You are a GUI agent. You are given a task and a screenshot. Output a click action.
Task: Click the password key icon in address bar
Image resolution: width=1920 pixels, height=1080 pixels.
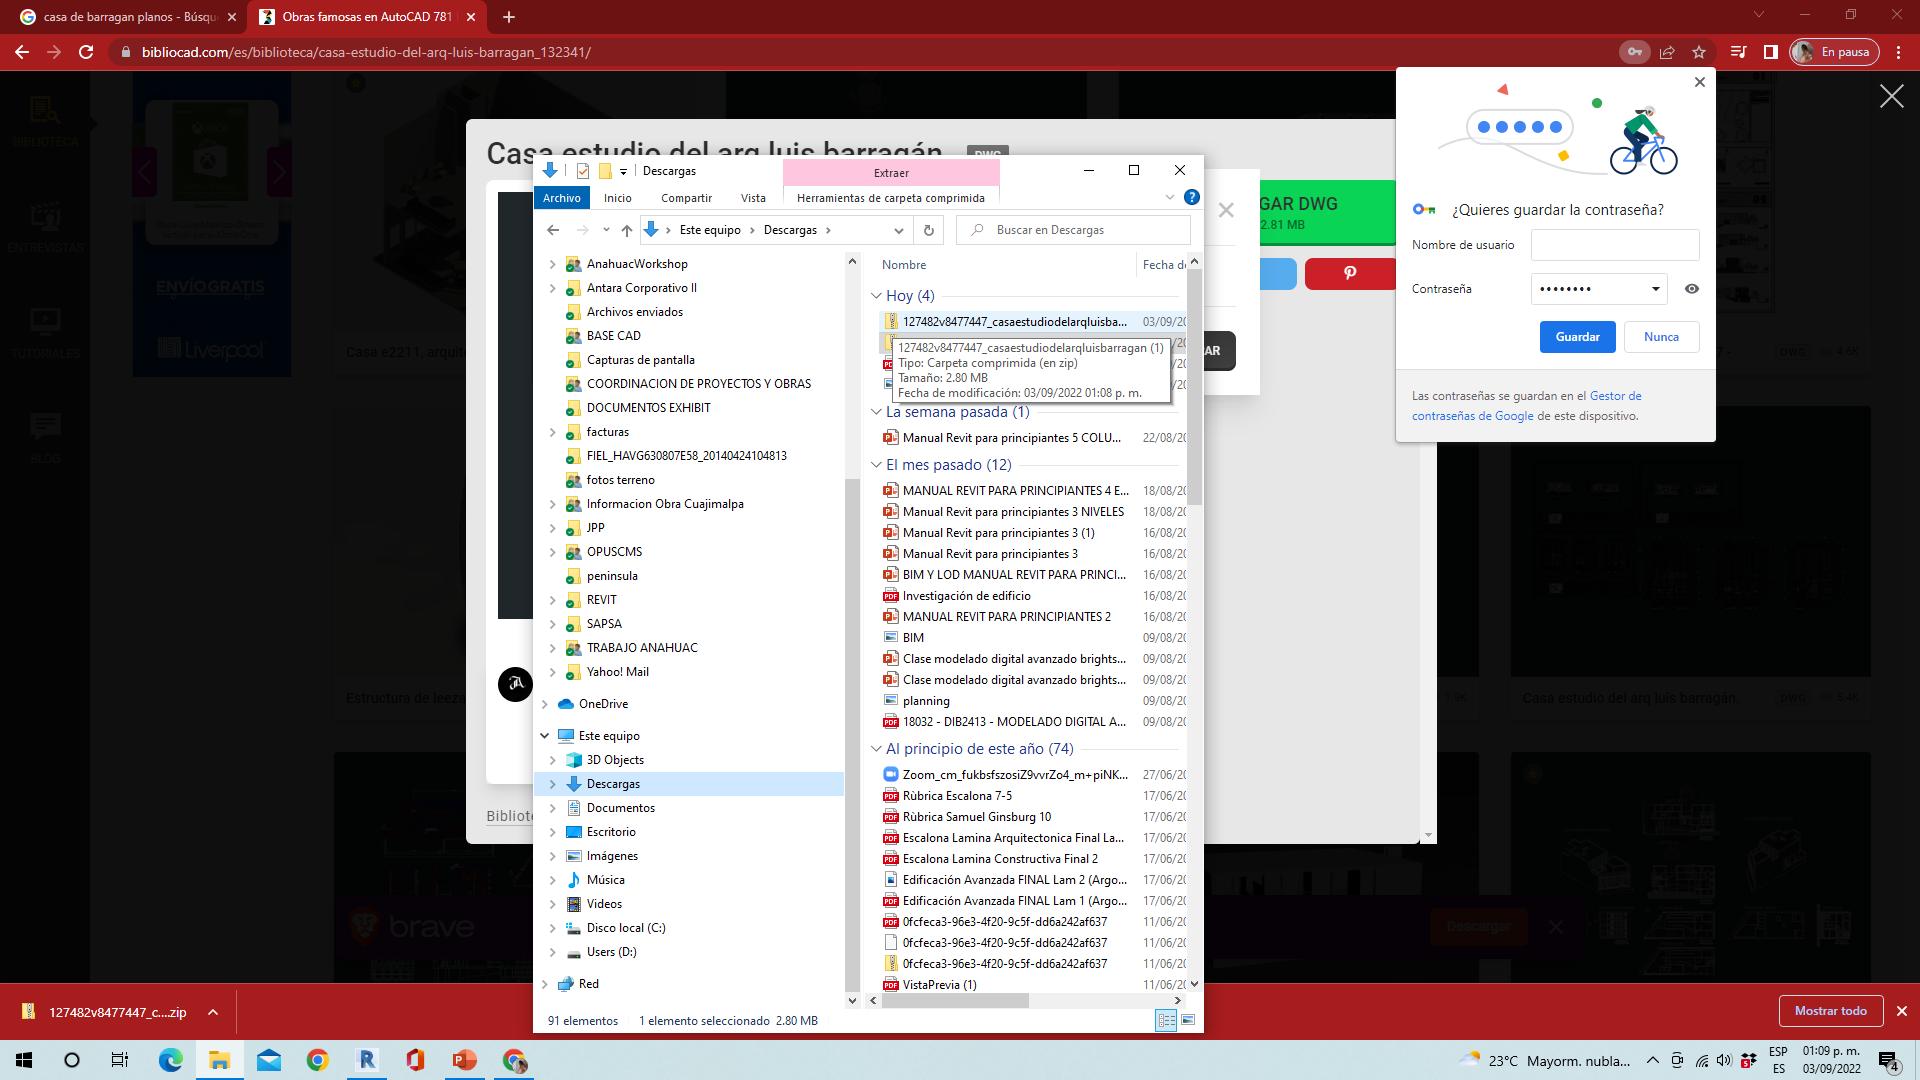click(1634, 52)
